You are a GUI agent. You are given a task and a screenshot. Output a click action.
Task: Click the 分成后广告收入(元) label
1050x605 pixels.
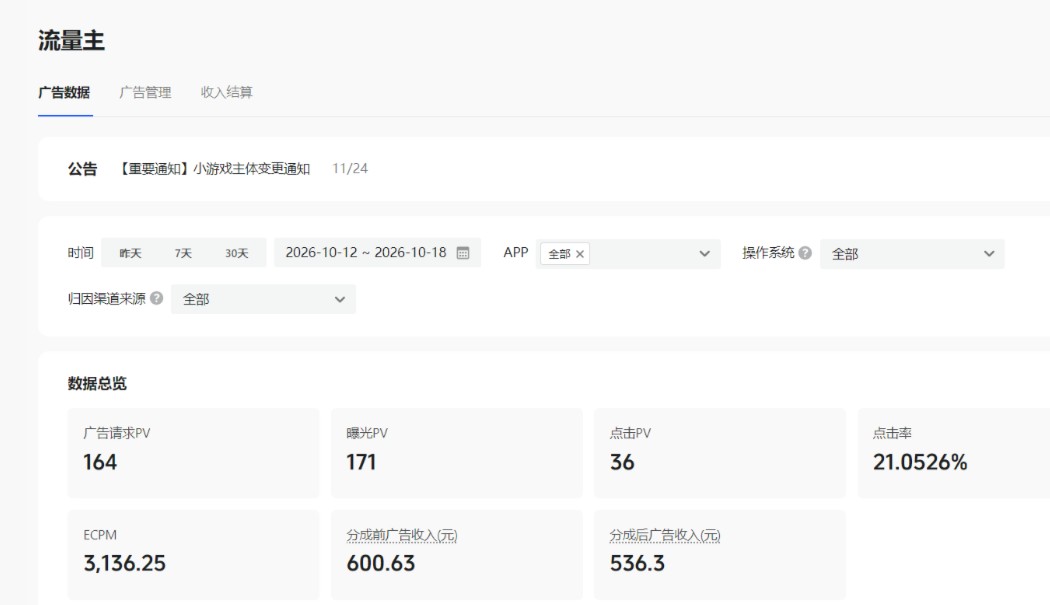coord(665,535)
